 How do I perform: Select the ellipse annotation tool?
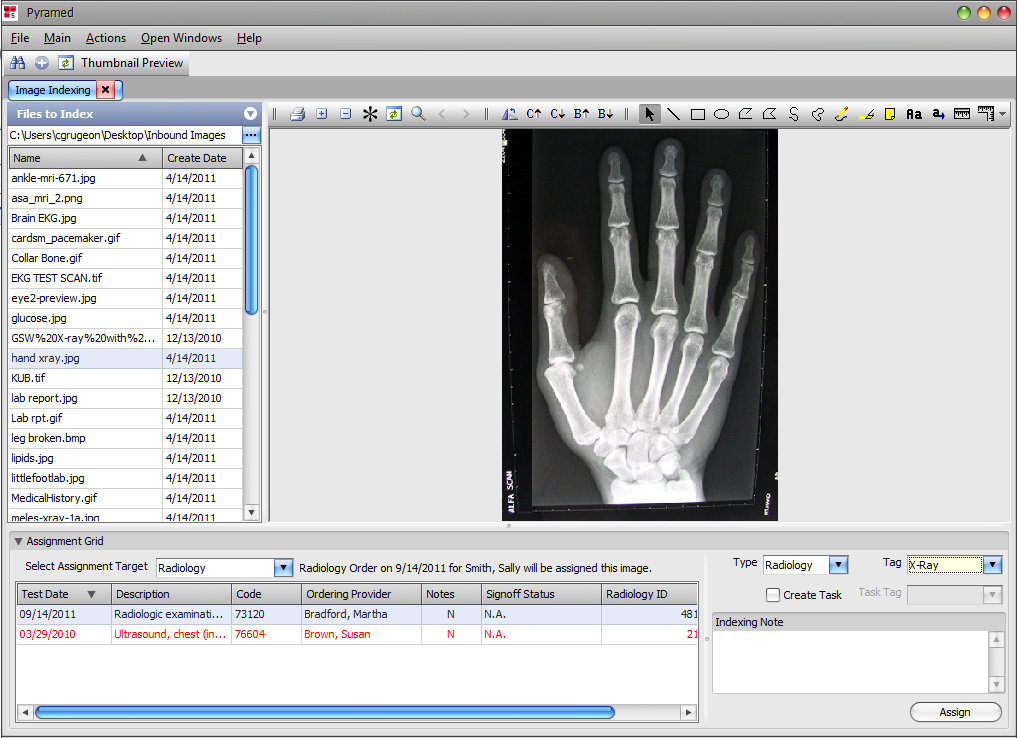[721, 114]
